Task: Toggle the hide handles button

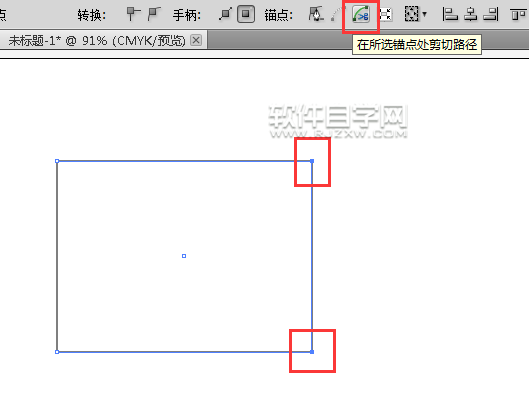Action: pyautogui.click(x=246, y=14)
